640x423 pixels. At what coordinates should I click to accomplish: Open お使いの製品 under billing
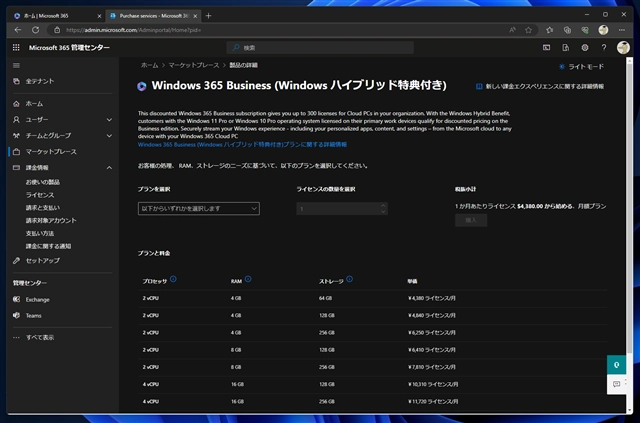[x=42, y=182]
